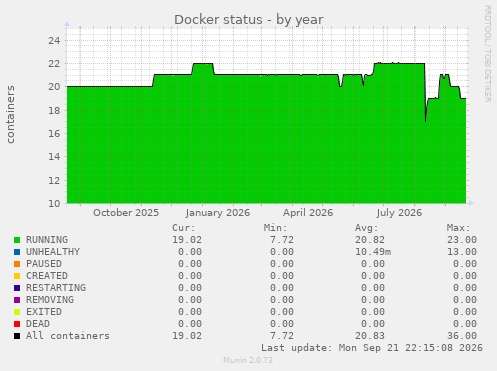Click the blue UNHEALTHY legend swatch
The image size is (497, 371).
point(17,252)
